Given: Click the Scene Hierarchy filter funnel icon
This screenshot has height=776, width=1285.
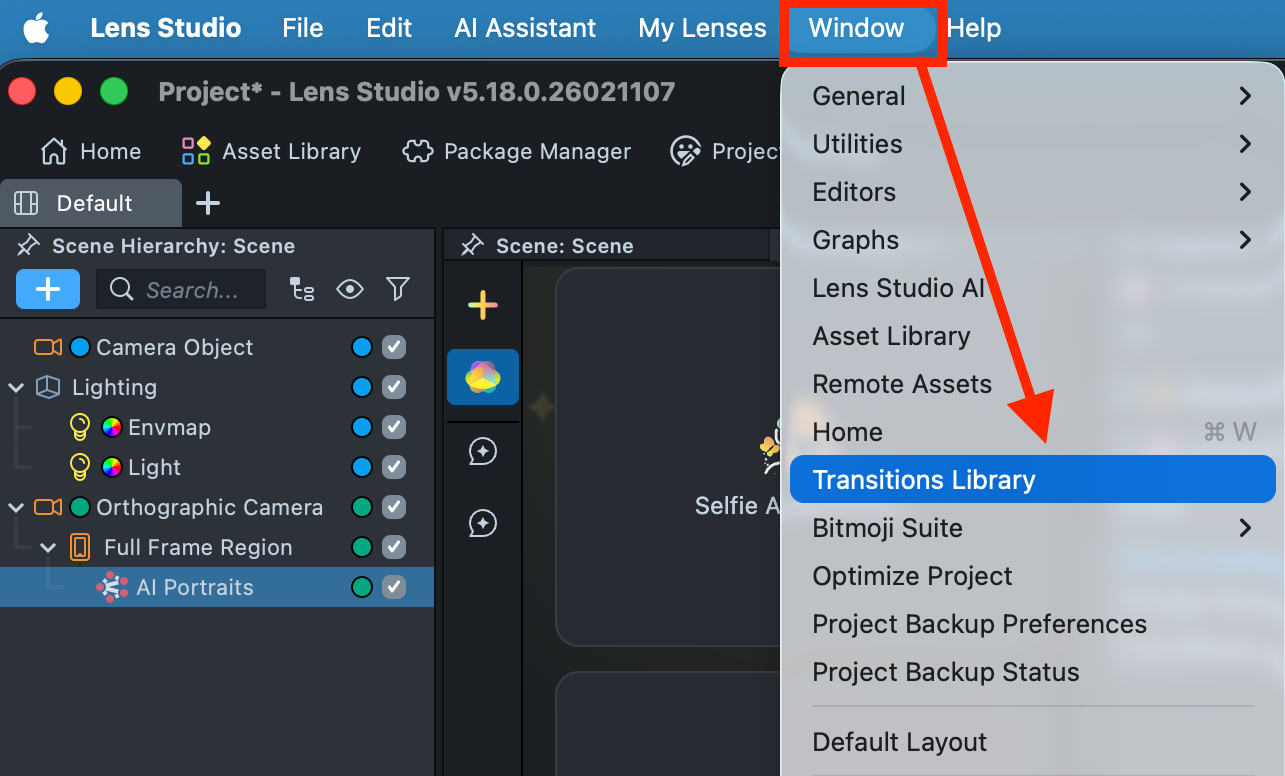Looking at the screenshot, I should [x=398, y=289].
